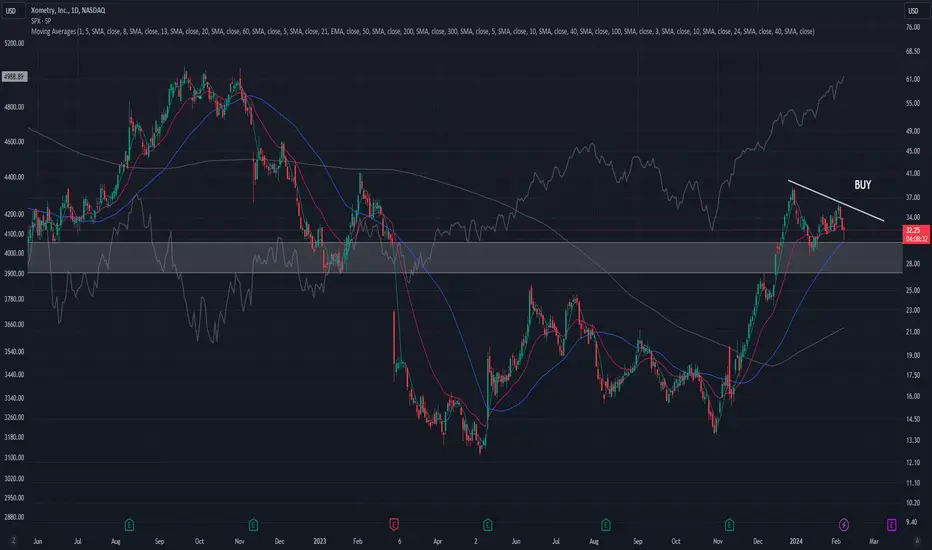Click the 5200.00 value on the left scale
The height and width of the screenshot is (550, 932).
(14, 43)
